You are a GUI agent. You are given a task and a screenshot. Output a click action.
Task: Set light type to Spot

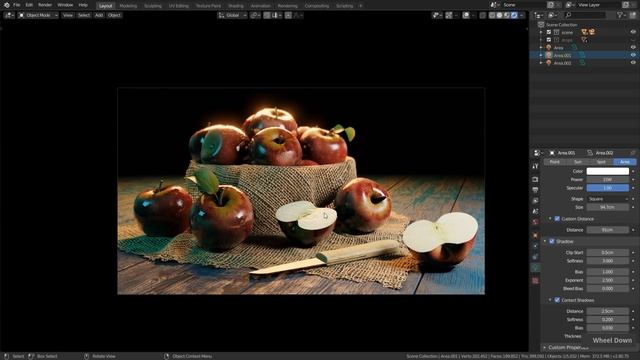tap(601, 162)
